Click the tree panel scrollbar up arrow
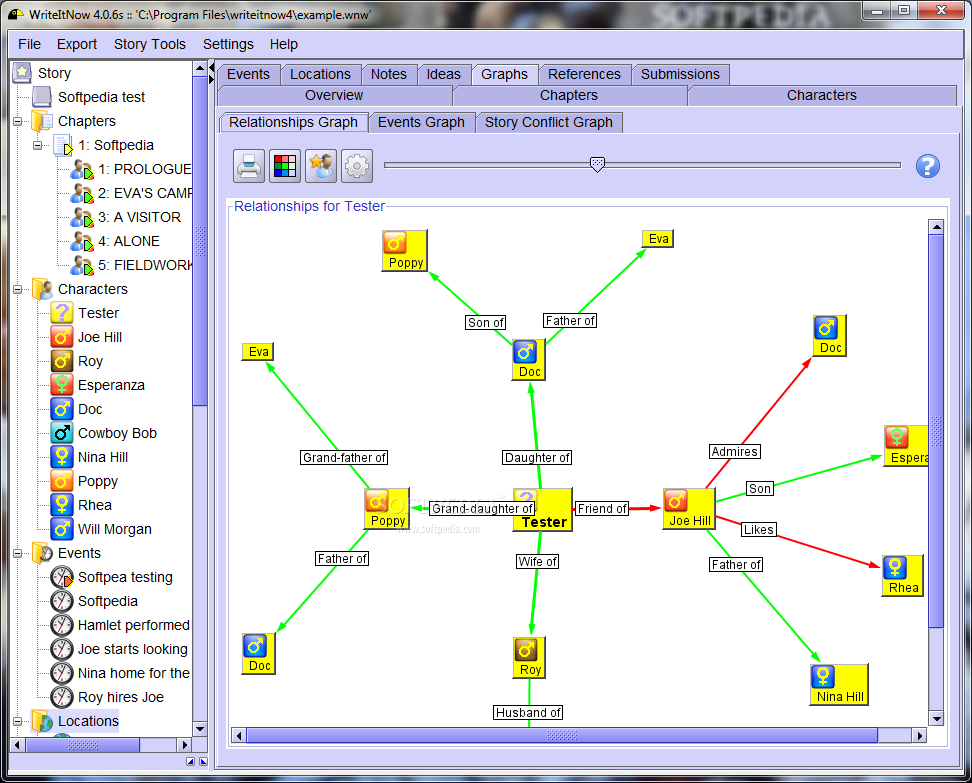Viewport: 972px width, 783px height. click(x=200, y=68)
